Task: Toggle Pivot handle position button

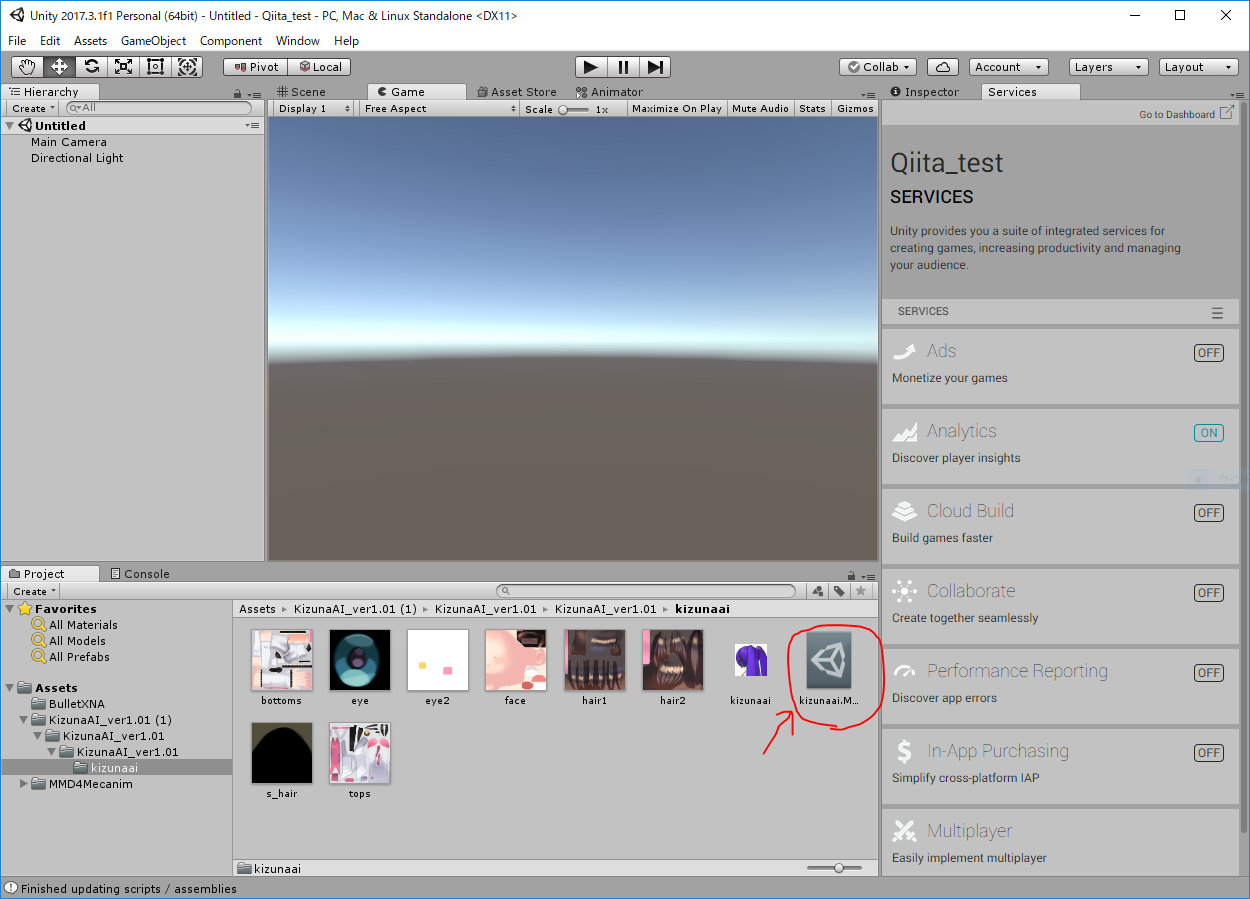Action: [x=256, y=67]
